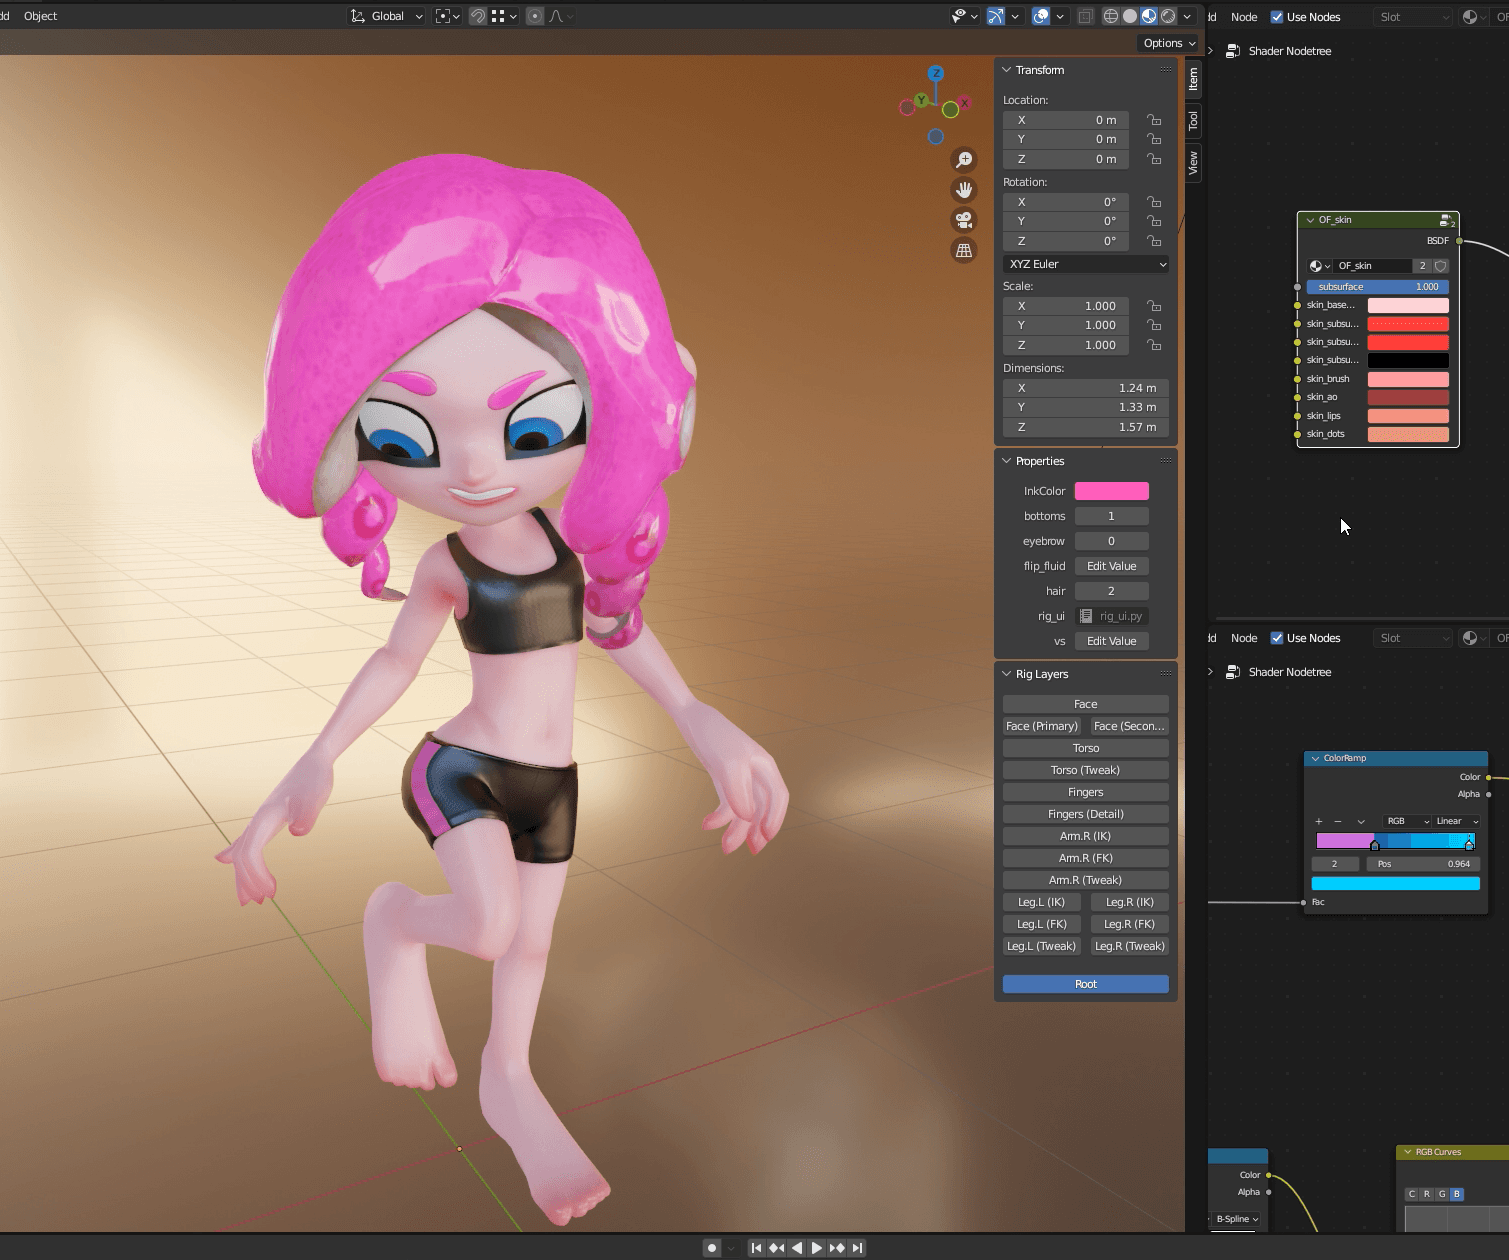Add a color stop in ColorRamp

click(1319, 821)
